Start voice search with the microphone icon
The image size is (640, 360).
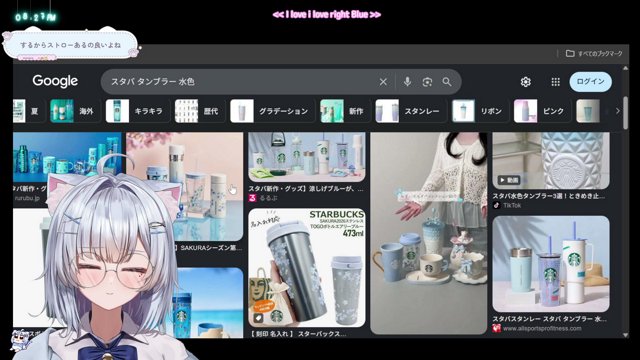click(407, 82)
